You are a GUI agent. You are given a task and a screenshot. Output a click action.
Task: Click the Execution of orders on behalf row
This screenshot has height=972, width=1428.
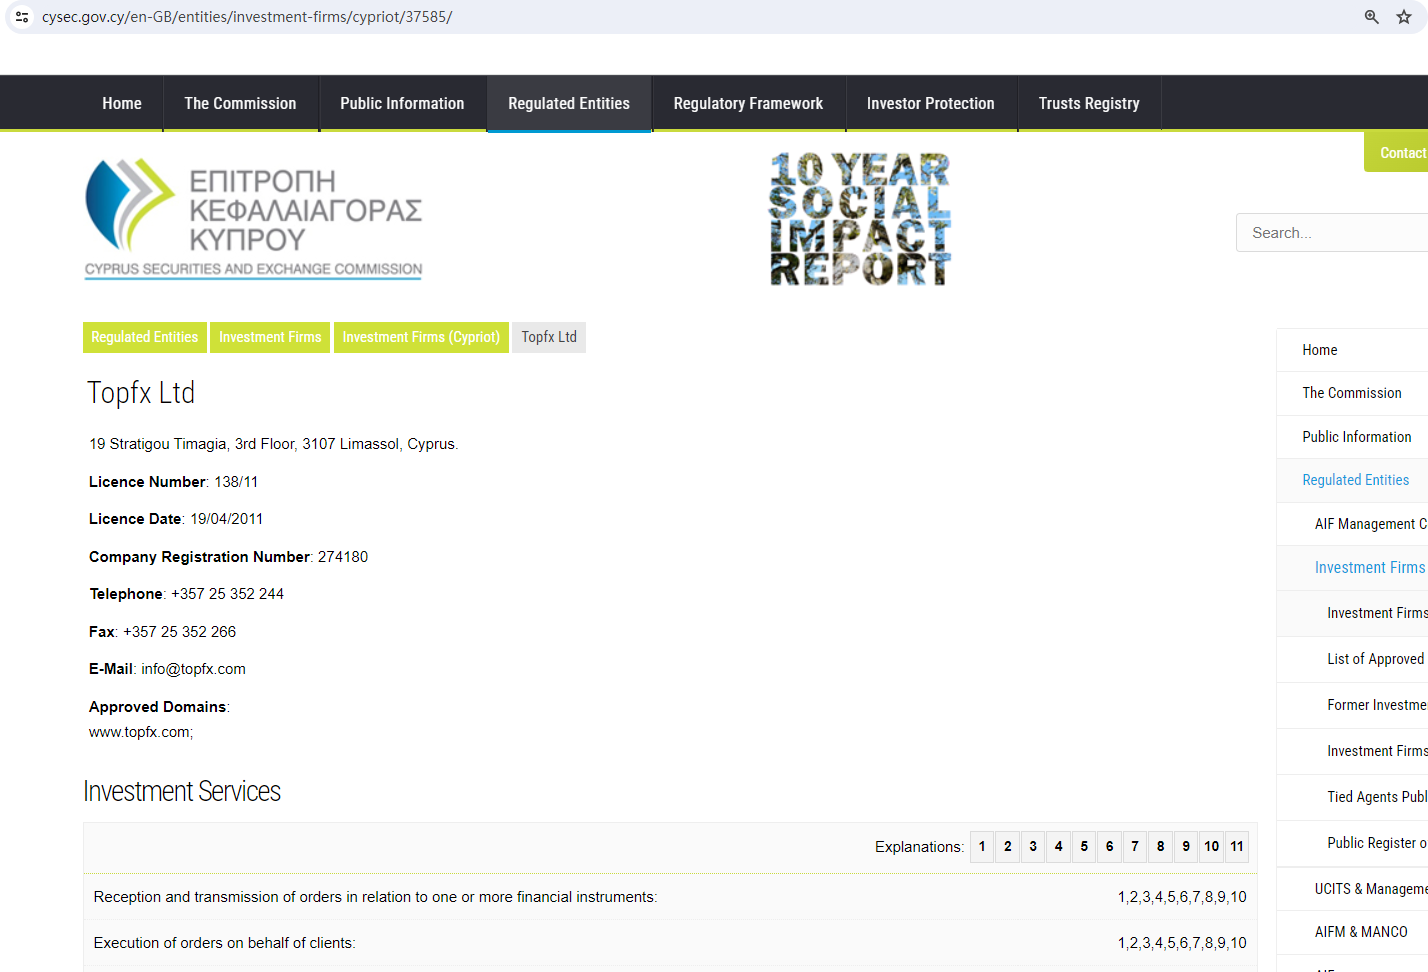coord(670,943)
